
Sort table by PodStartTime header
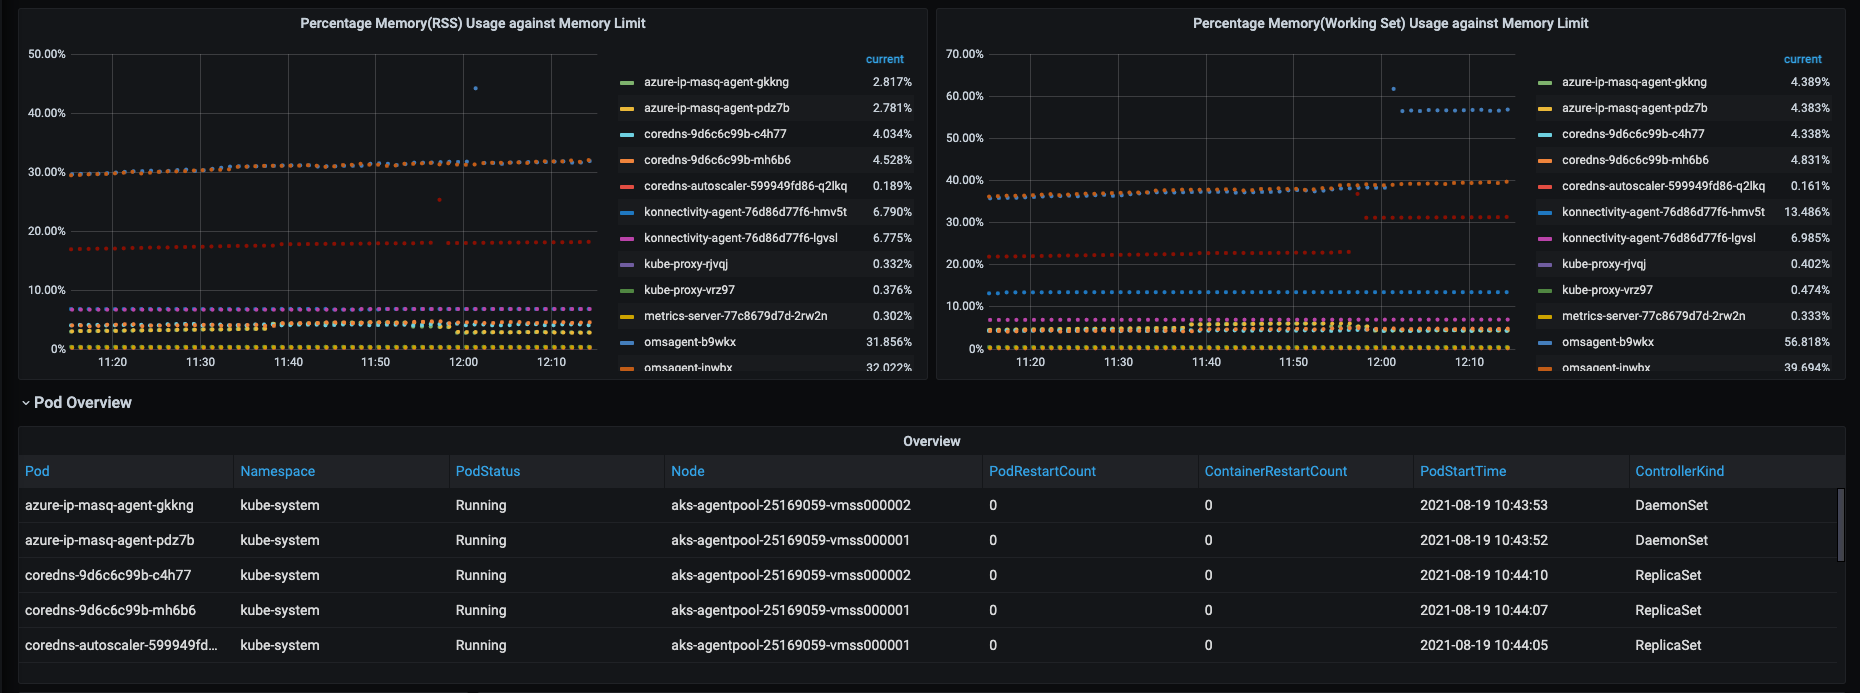point(1462,471)
